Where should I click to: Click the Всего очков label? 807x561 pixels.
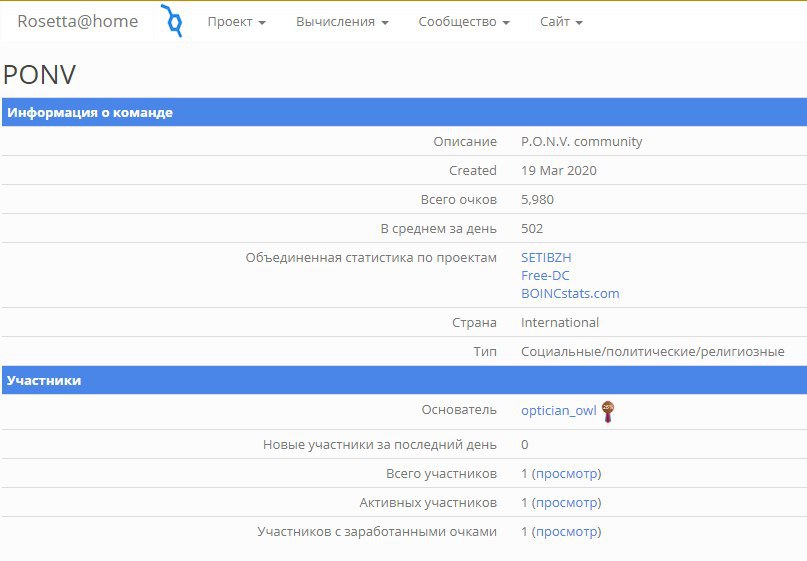459,200
